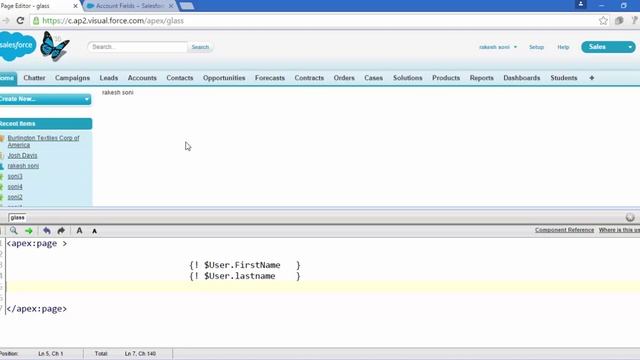The width and height of the screenshot is (640, 360).
Task: Close the Account Fields browser tab
Action: pos(171,6)
